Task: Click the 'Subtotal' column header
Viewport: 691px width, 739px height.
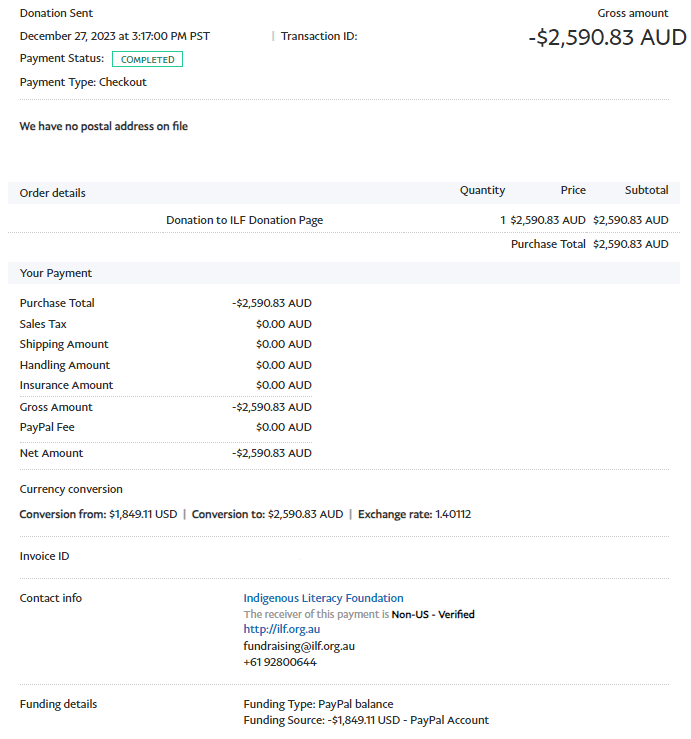Action: 646,190
